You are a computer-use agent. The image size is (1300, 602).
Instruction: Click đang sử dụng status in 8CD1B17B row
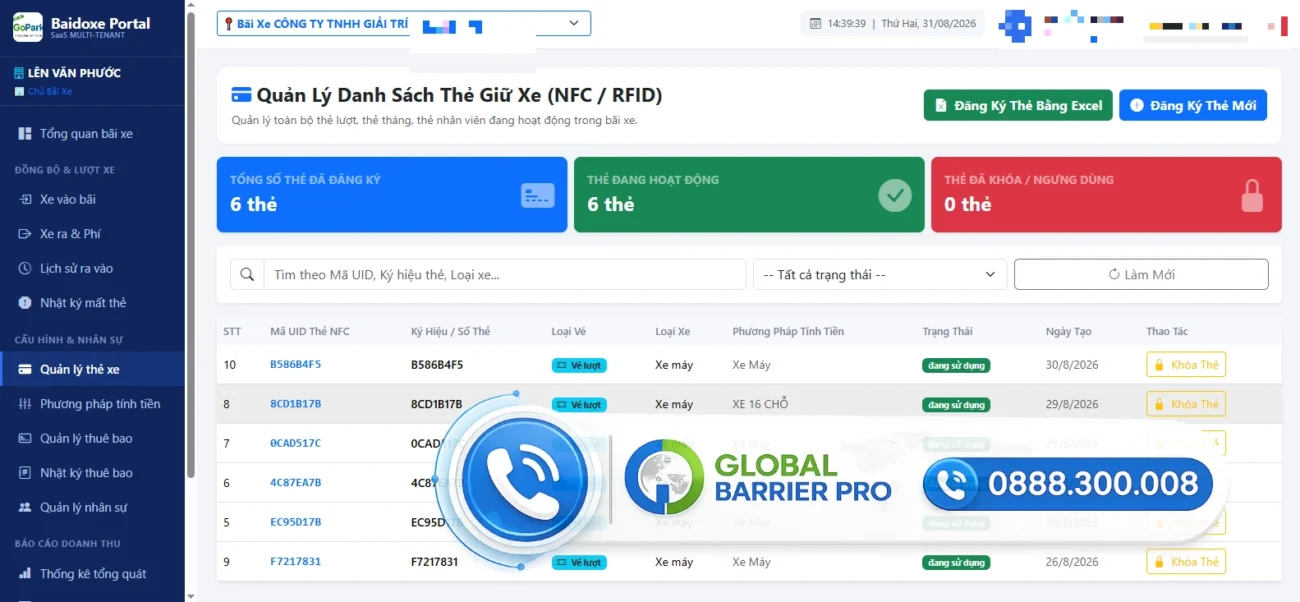pos(956,405)
